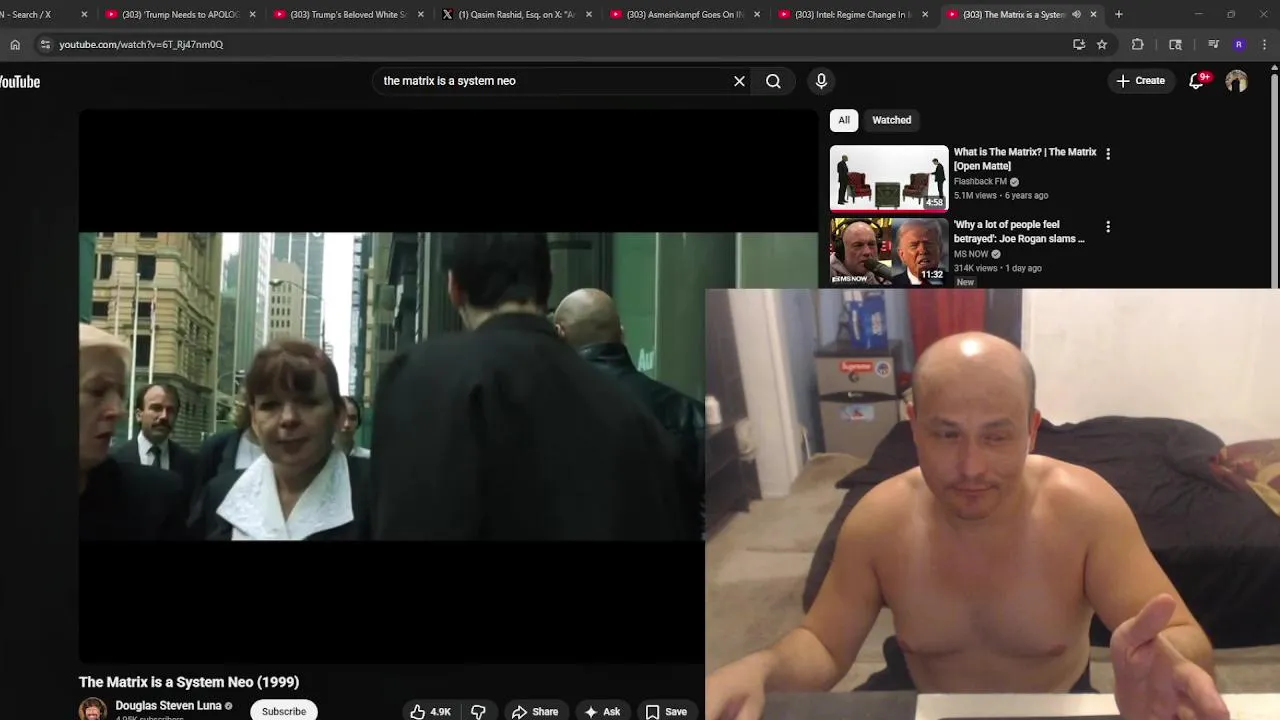Open the 'What is The Matrix? [Open Matte]' title
Viewport: 1280px width, 720px height.
click(1025, 159)
